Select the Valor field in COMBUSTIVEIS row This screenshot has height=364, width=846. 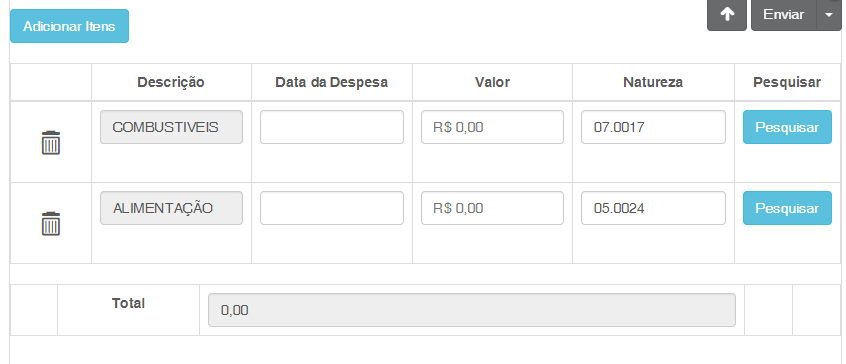click(492, 127)
